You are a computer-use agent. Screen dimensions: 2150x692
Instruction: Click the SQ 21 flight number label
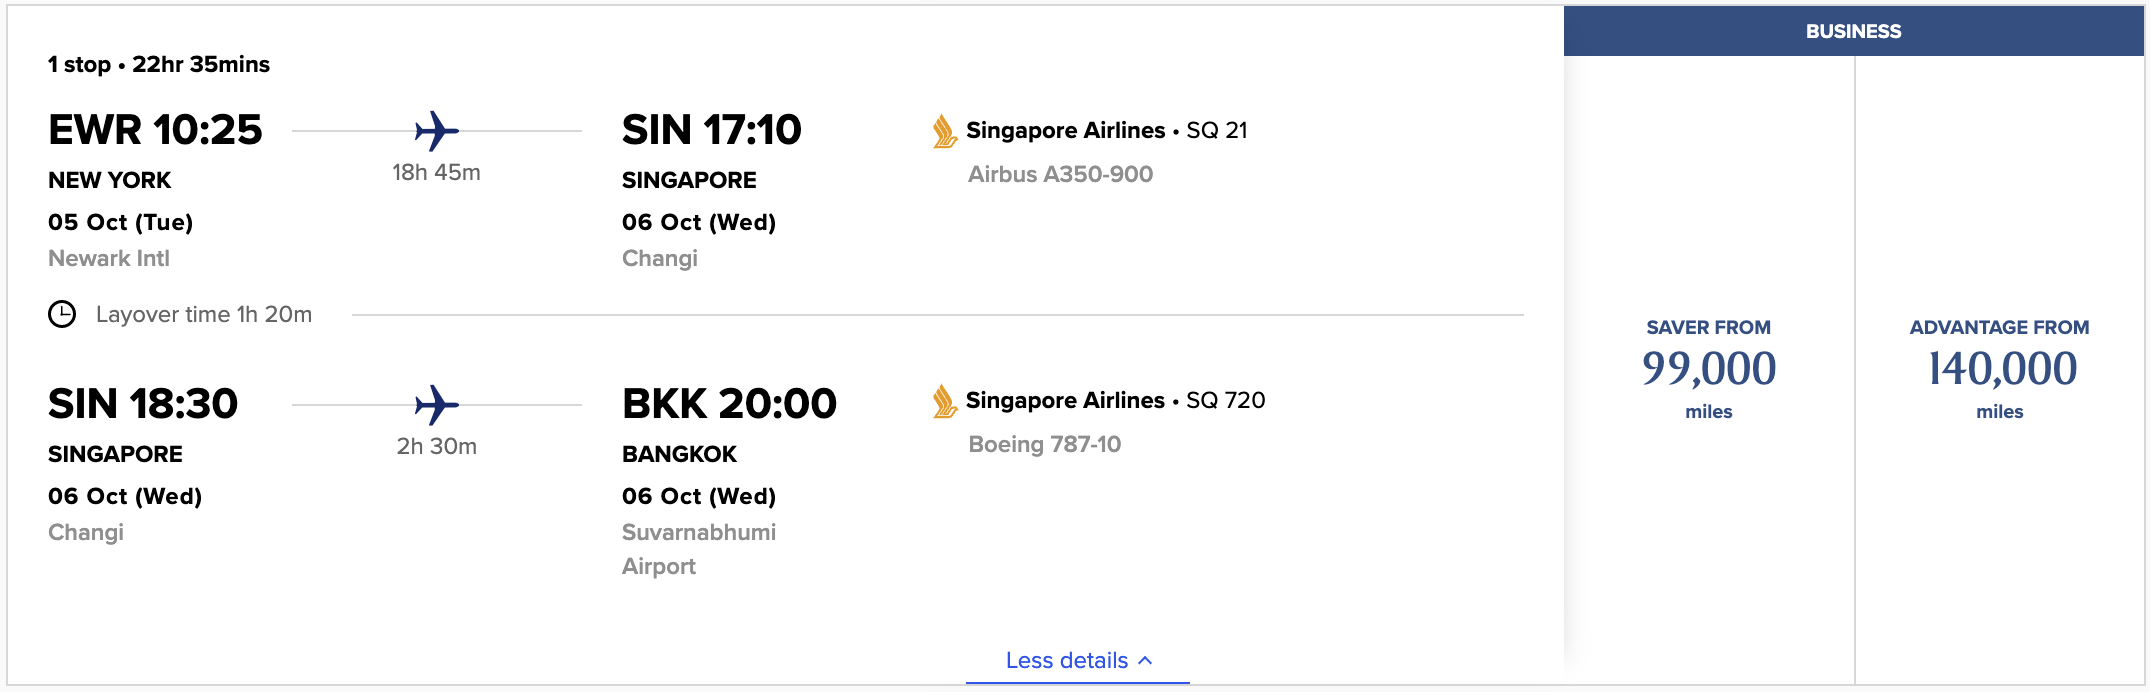[x=1217, y=130]
